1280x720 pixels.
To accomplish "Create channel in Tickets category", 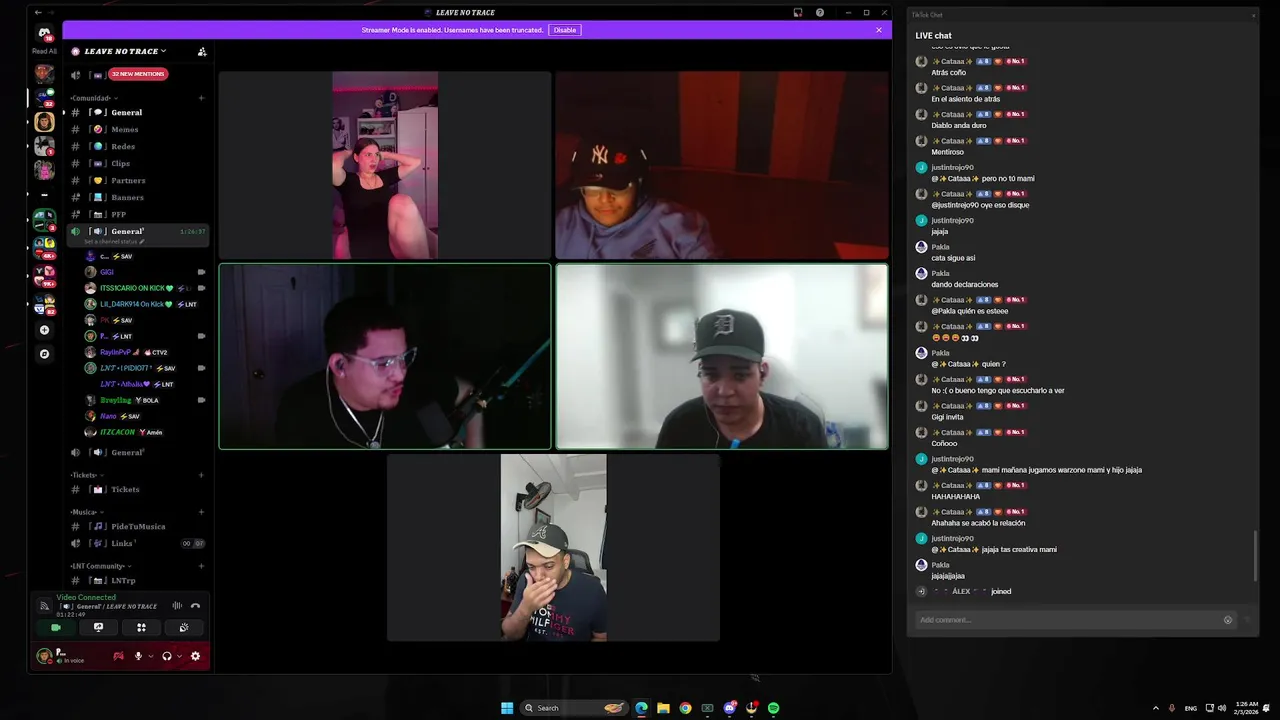I will click(x=201, y=475).
